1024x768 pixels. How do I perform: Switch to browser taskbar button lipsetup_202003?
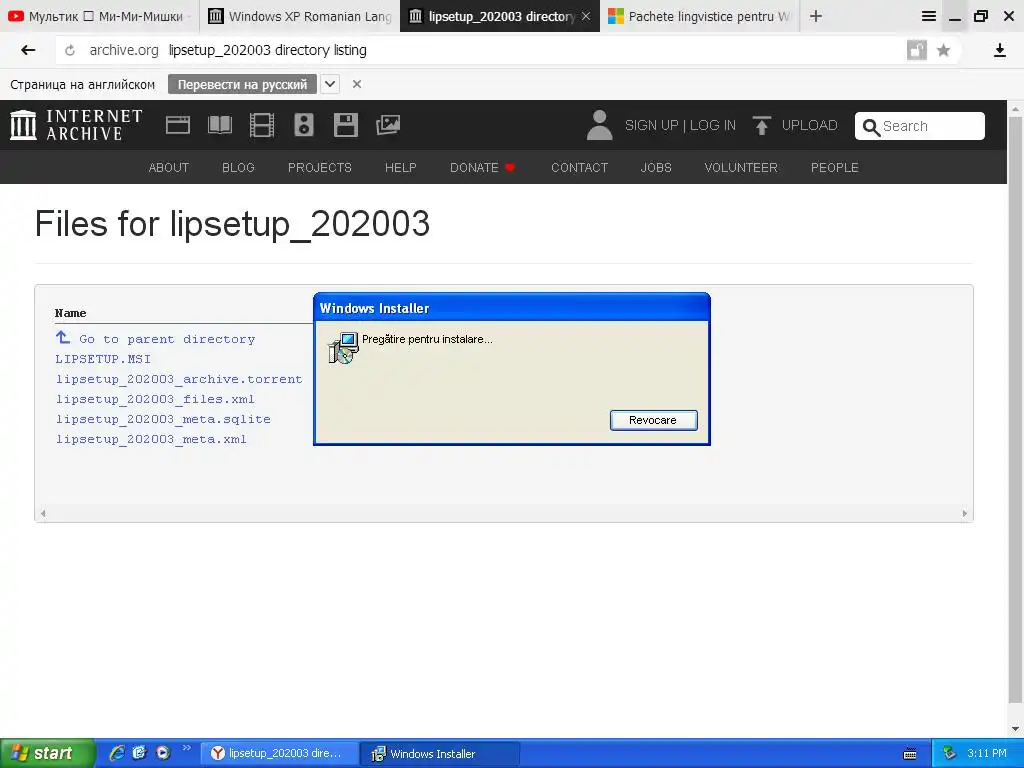click(x=280, y=754)
